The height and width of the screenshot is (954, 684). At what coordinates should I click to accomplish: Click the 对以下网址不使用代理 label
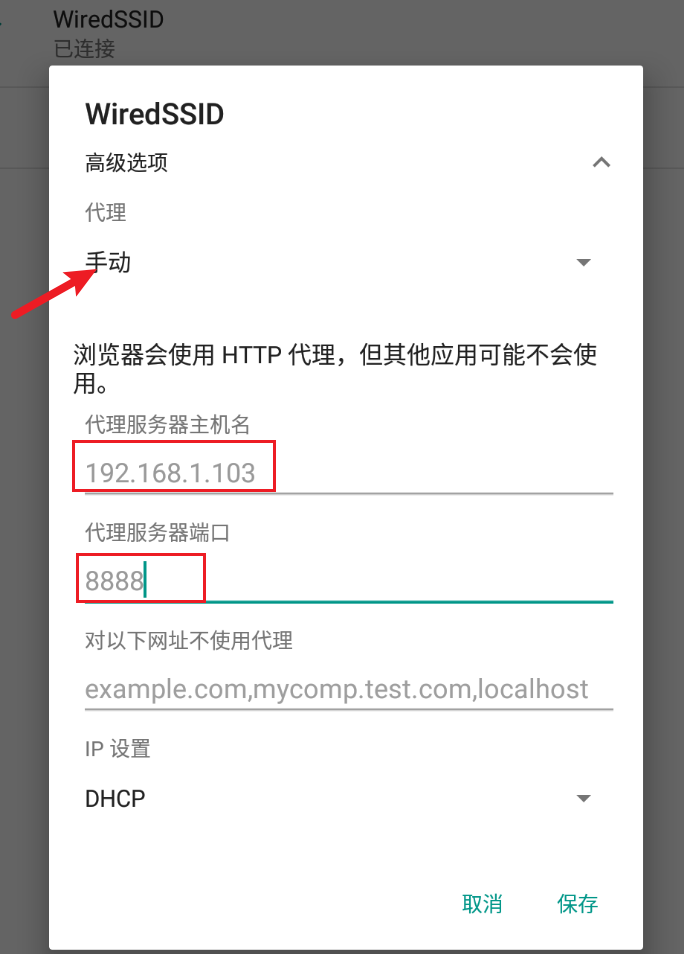[189, 640]
